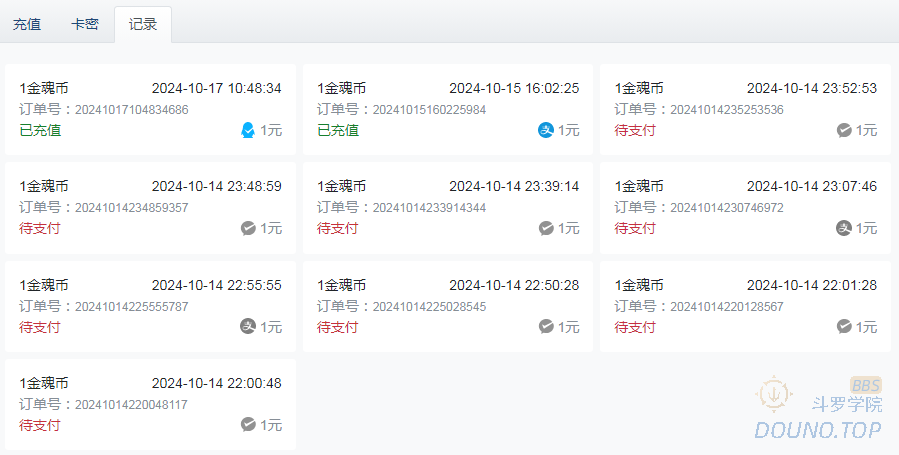Click gray Alipay icon on 23:07:46 order
Viewport: 899px width, 455px height.
[844, 228]
